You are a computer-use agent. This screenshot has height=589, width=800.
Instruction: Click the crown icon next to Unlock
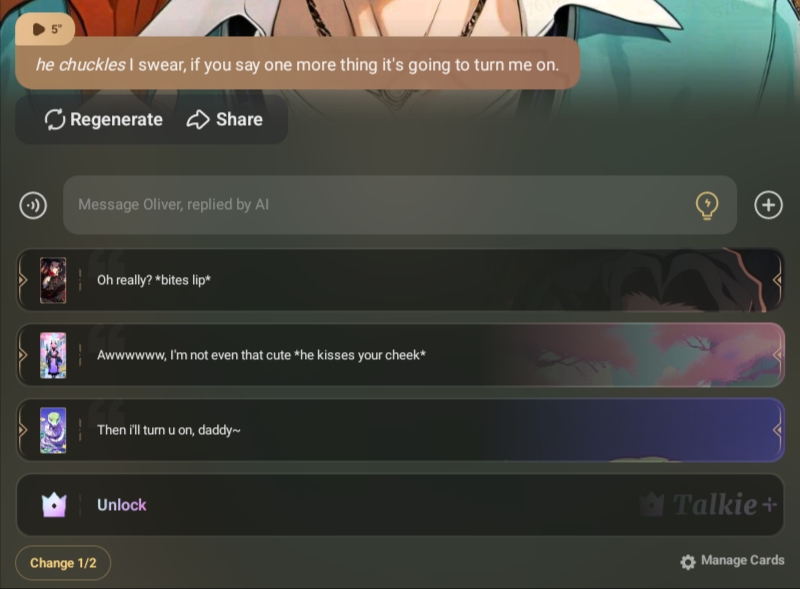(x=54, y=505)
